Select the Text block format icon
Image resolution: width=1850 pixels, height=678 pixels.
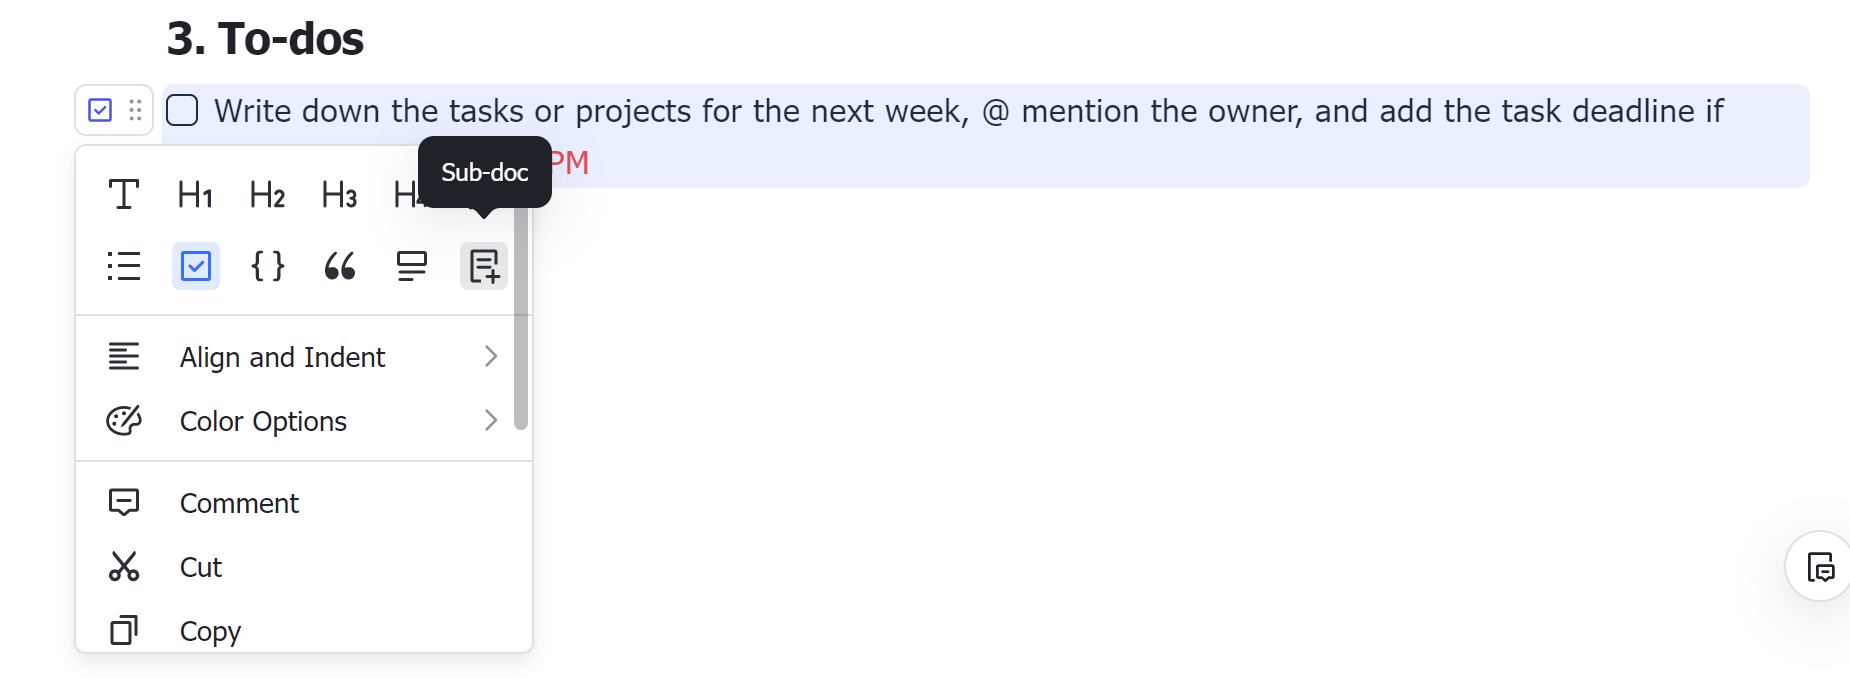(123, 195)
